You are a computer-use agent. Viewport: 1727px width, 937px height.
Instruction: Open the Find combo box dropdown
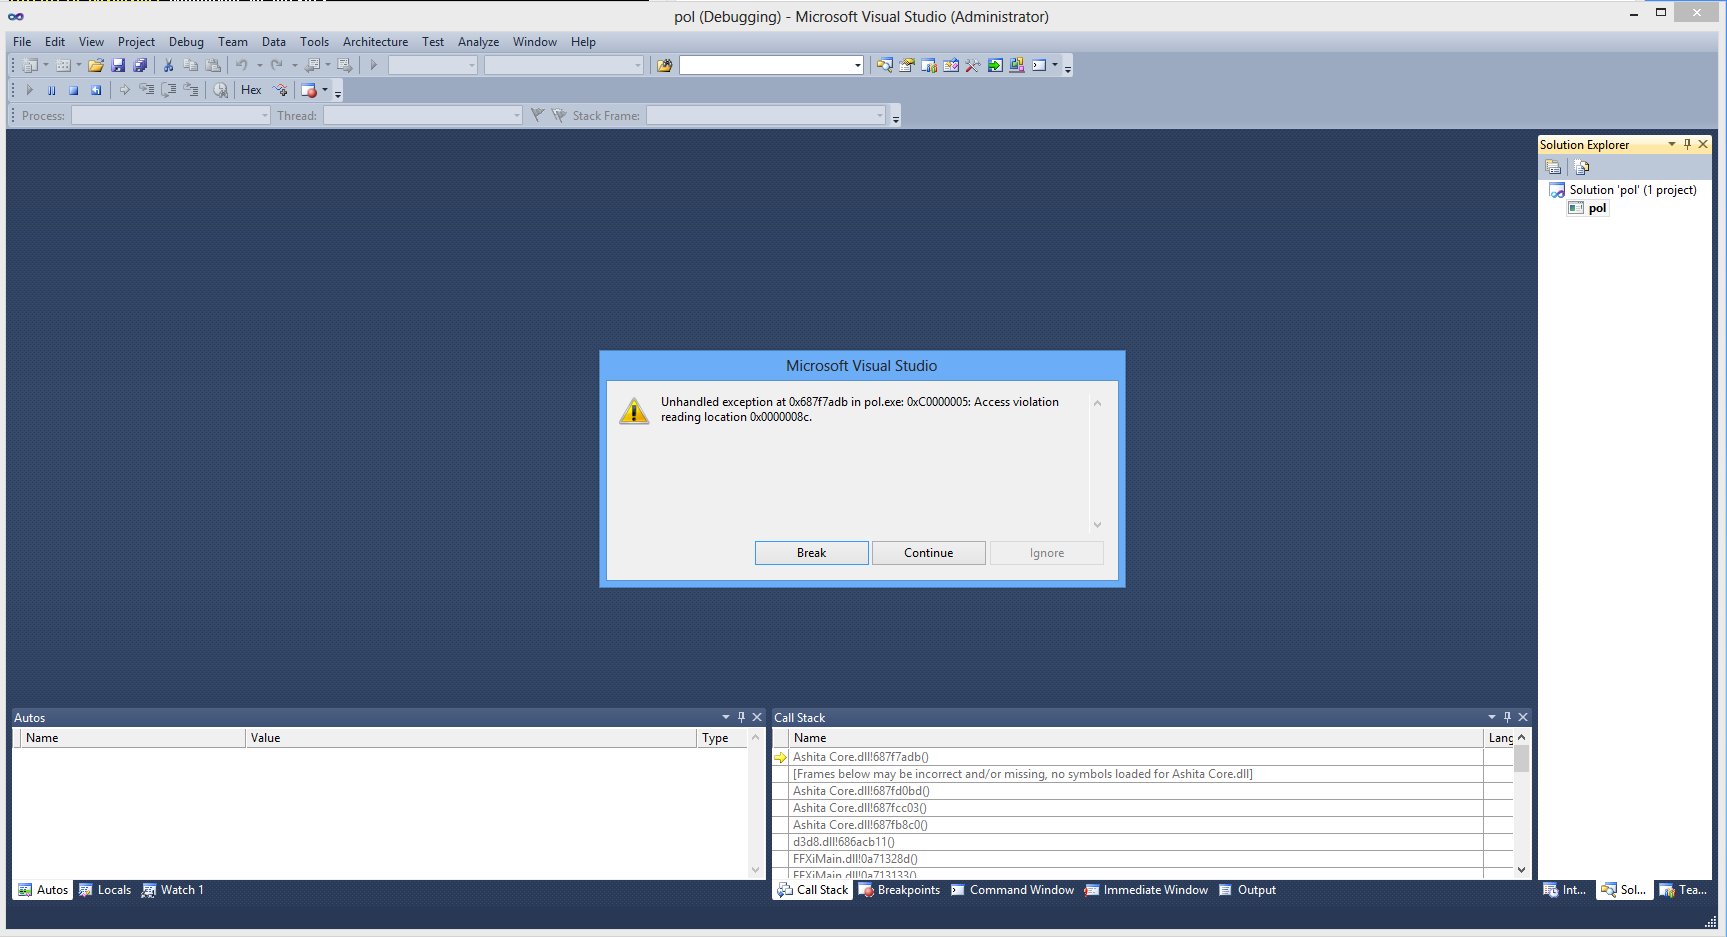point(857,66)
